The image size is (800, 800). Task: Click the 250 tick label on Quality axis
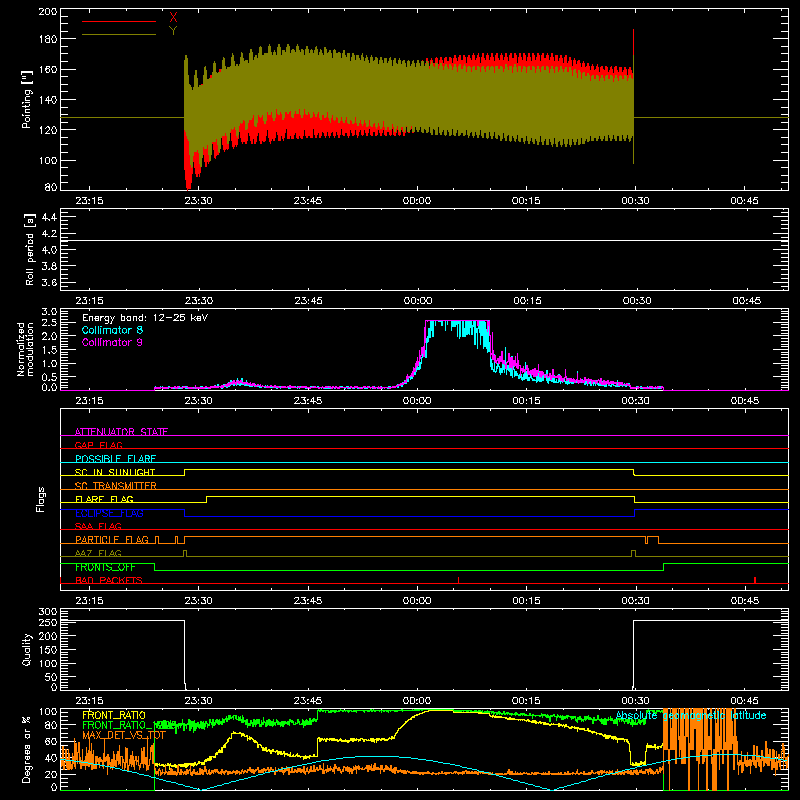click(48, 622)
